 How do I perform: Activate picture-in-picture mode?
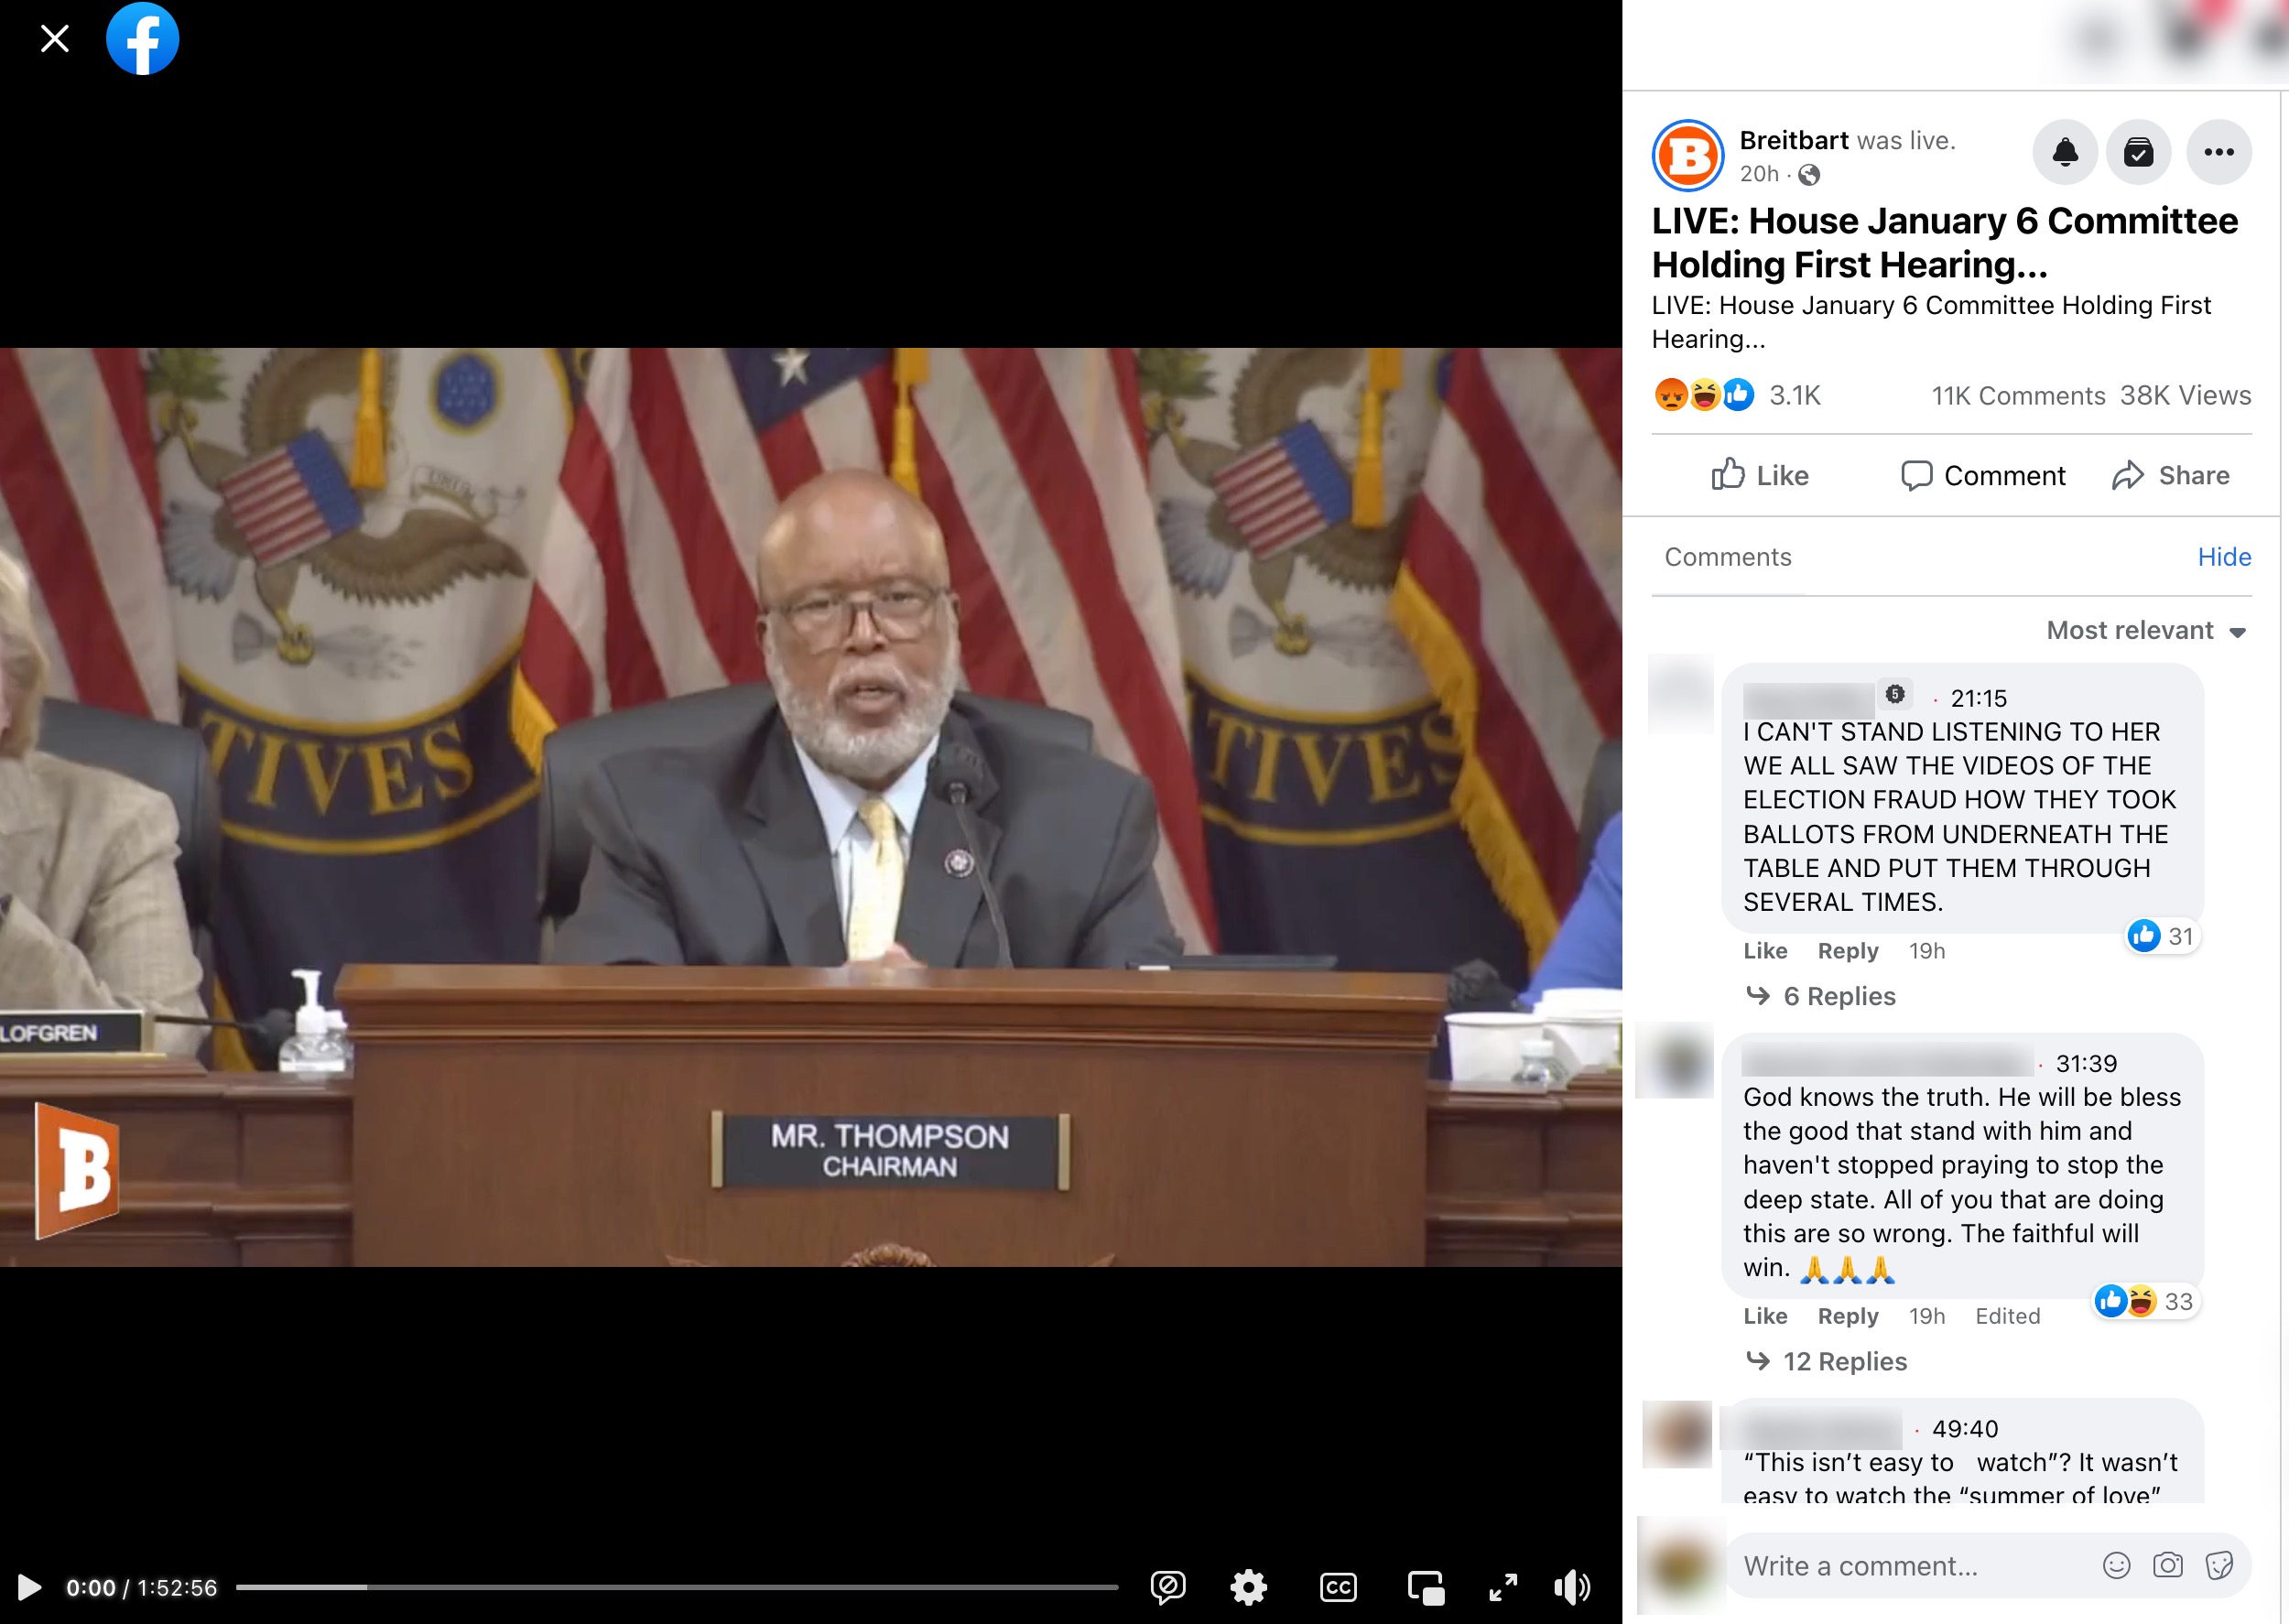[1427, 1587]
